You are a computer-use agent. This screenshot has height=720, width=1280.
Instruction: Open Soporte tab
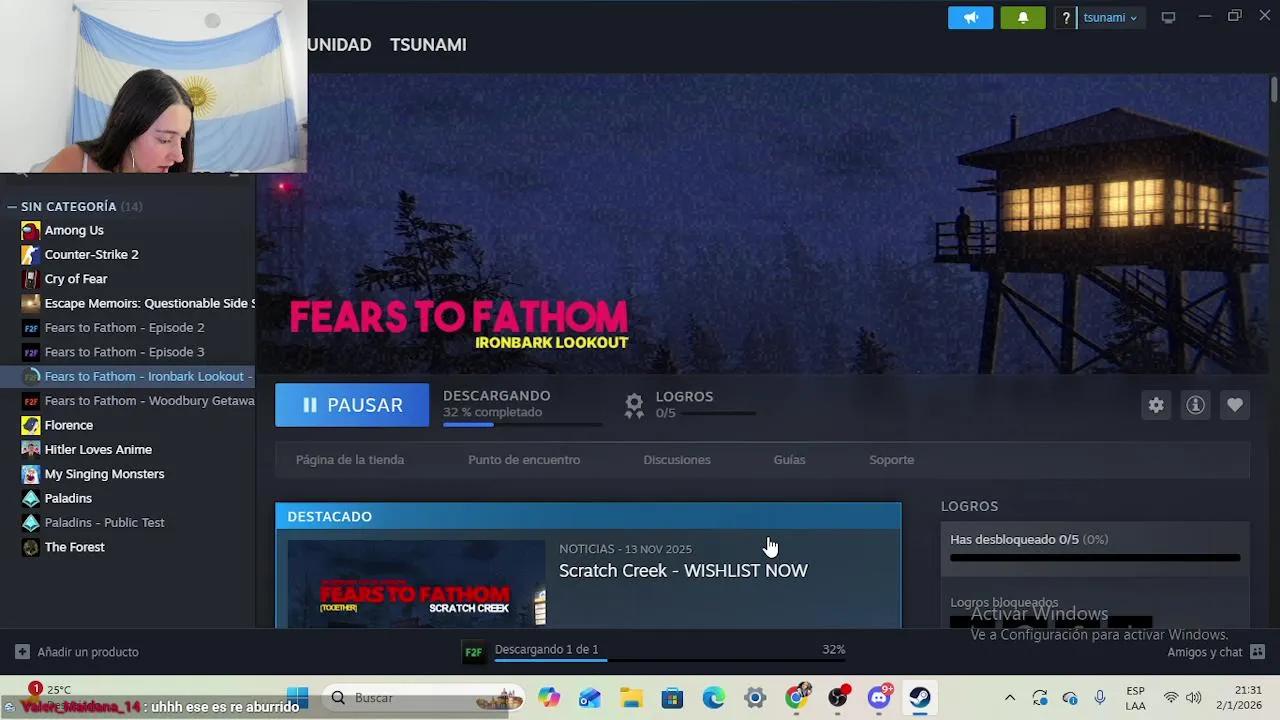tap(891, 460)
